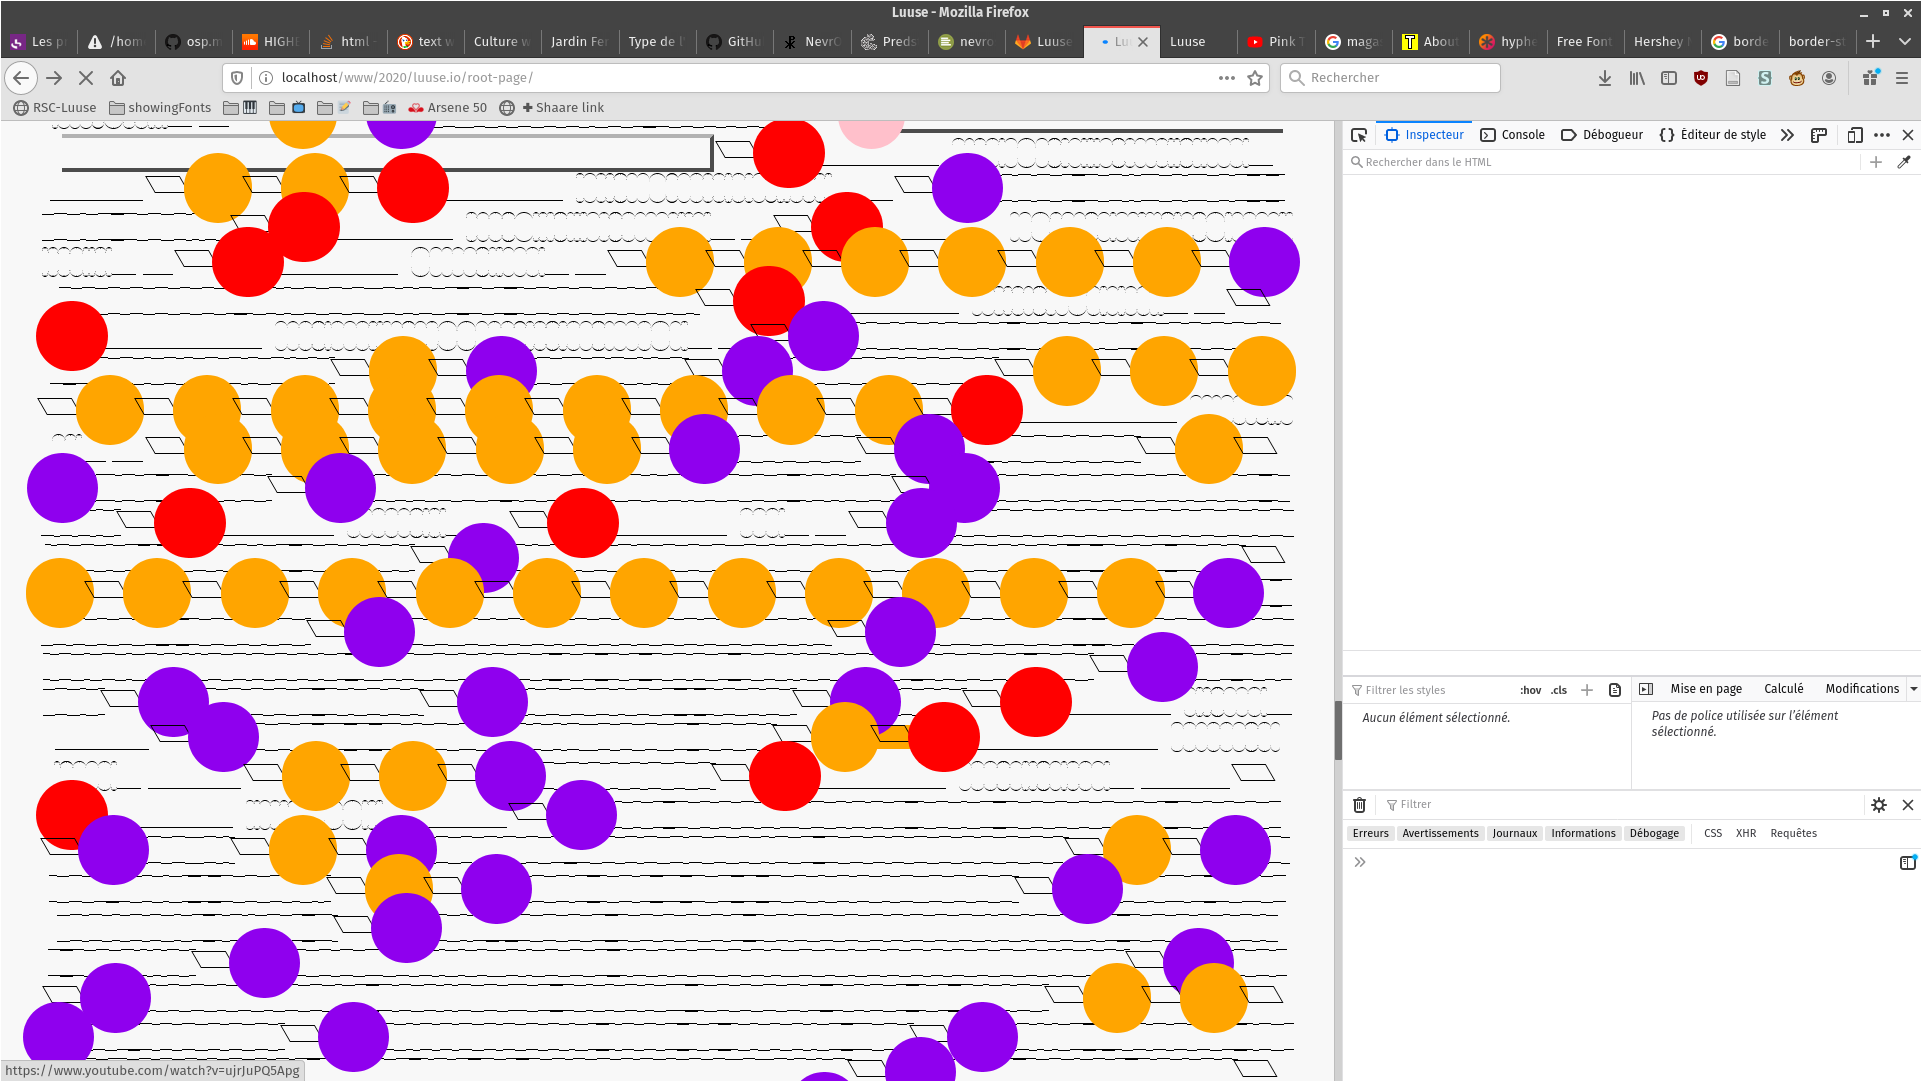Click the Rechercher dans le HTML field

point(1600,162)
